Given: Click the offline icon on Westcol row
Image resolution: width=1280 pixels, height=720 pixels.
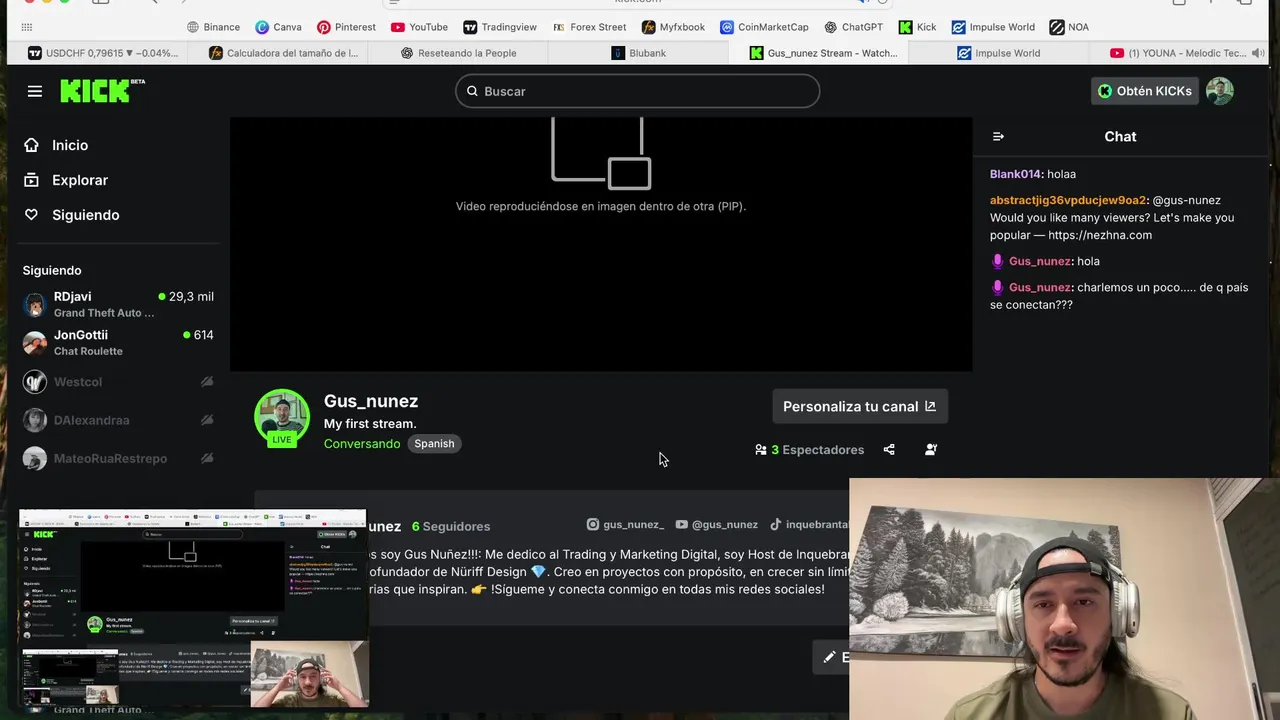Looking at the screenshot, I should [207, 382].
